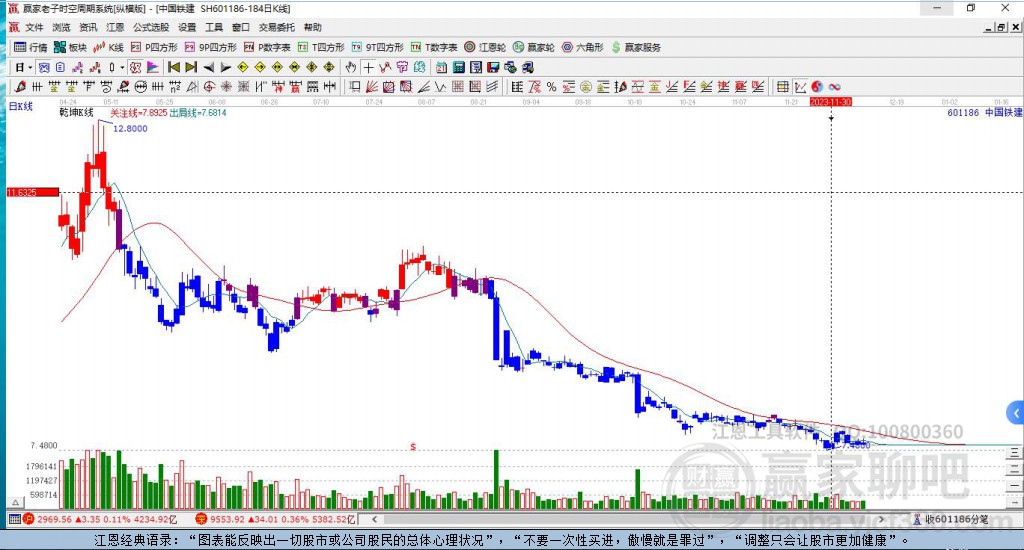Screen dimensions: 1024x550
Task: Open the calendar date icon
Action: (441, 67)
